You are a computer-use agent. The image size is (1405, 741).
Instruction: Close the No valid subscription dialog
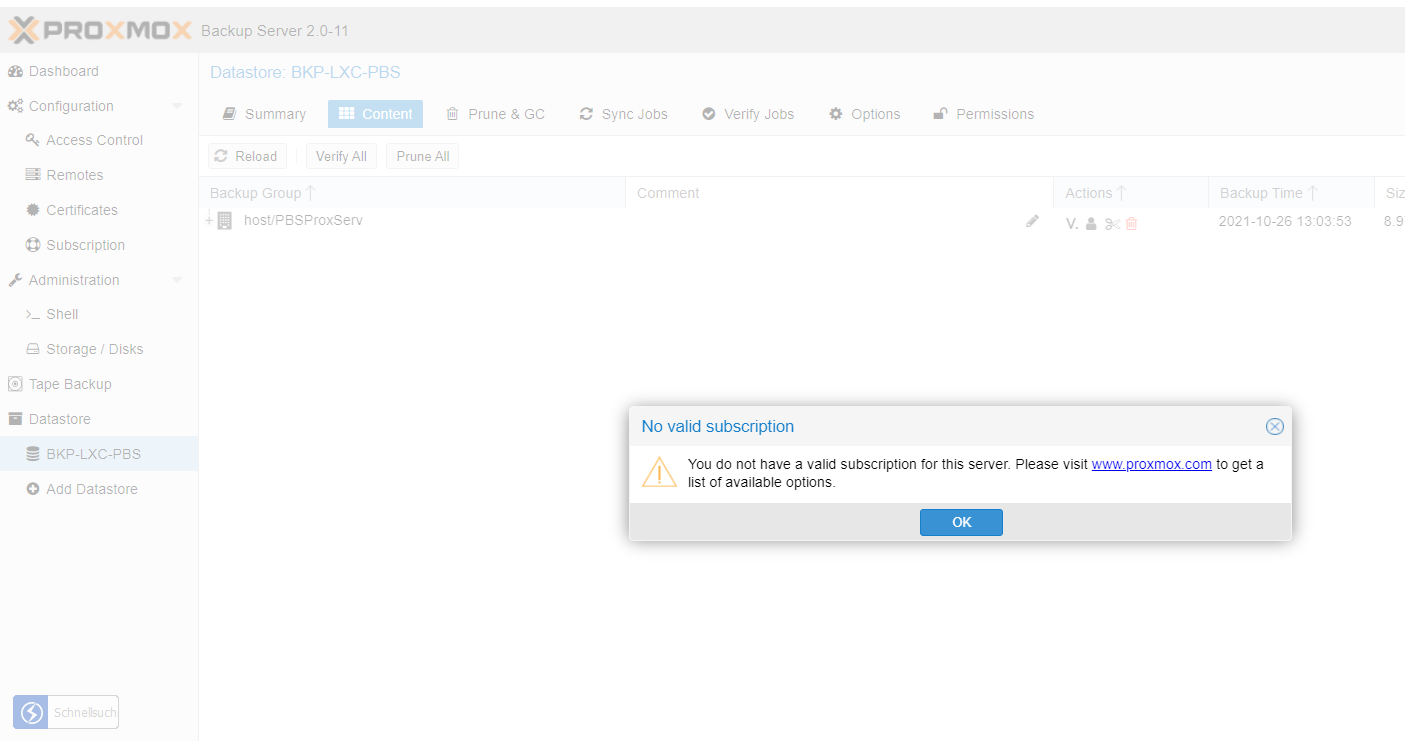(1274, 426)
